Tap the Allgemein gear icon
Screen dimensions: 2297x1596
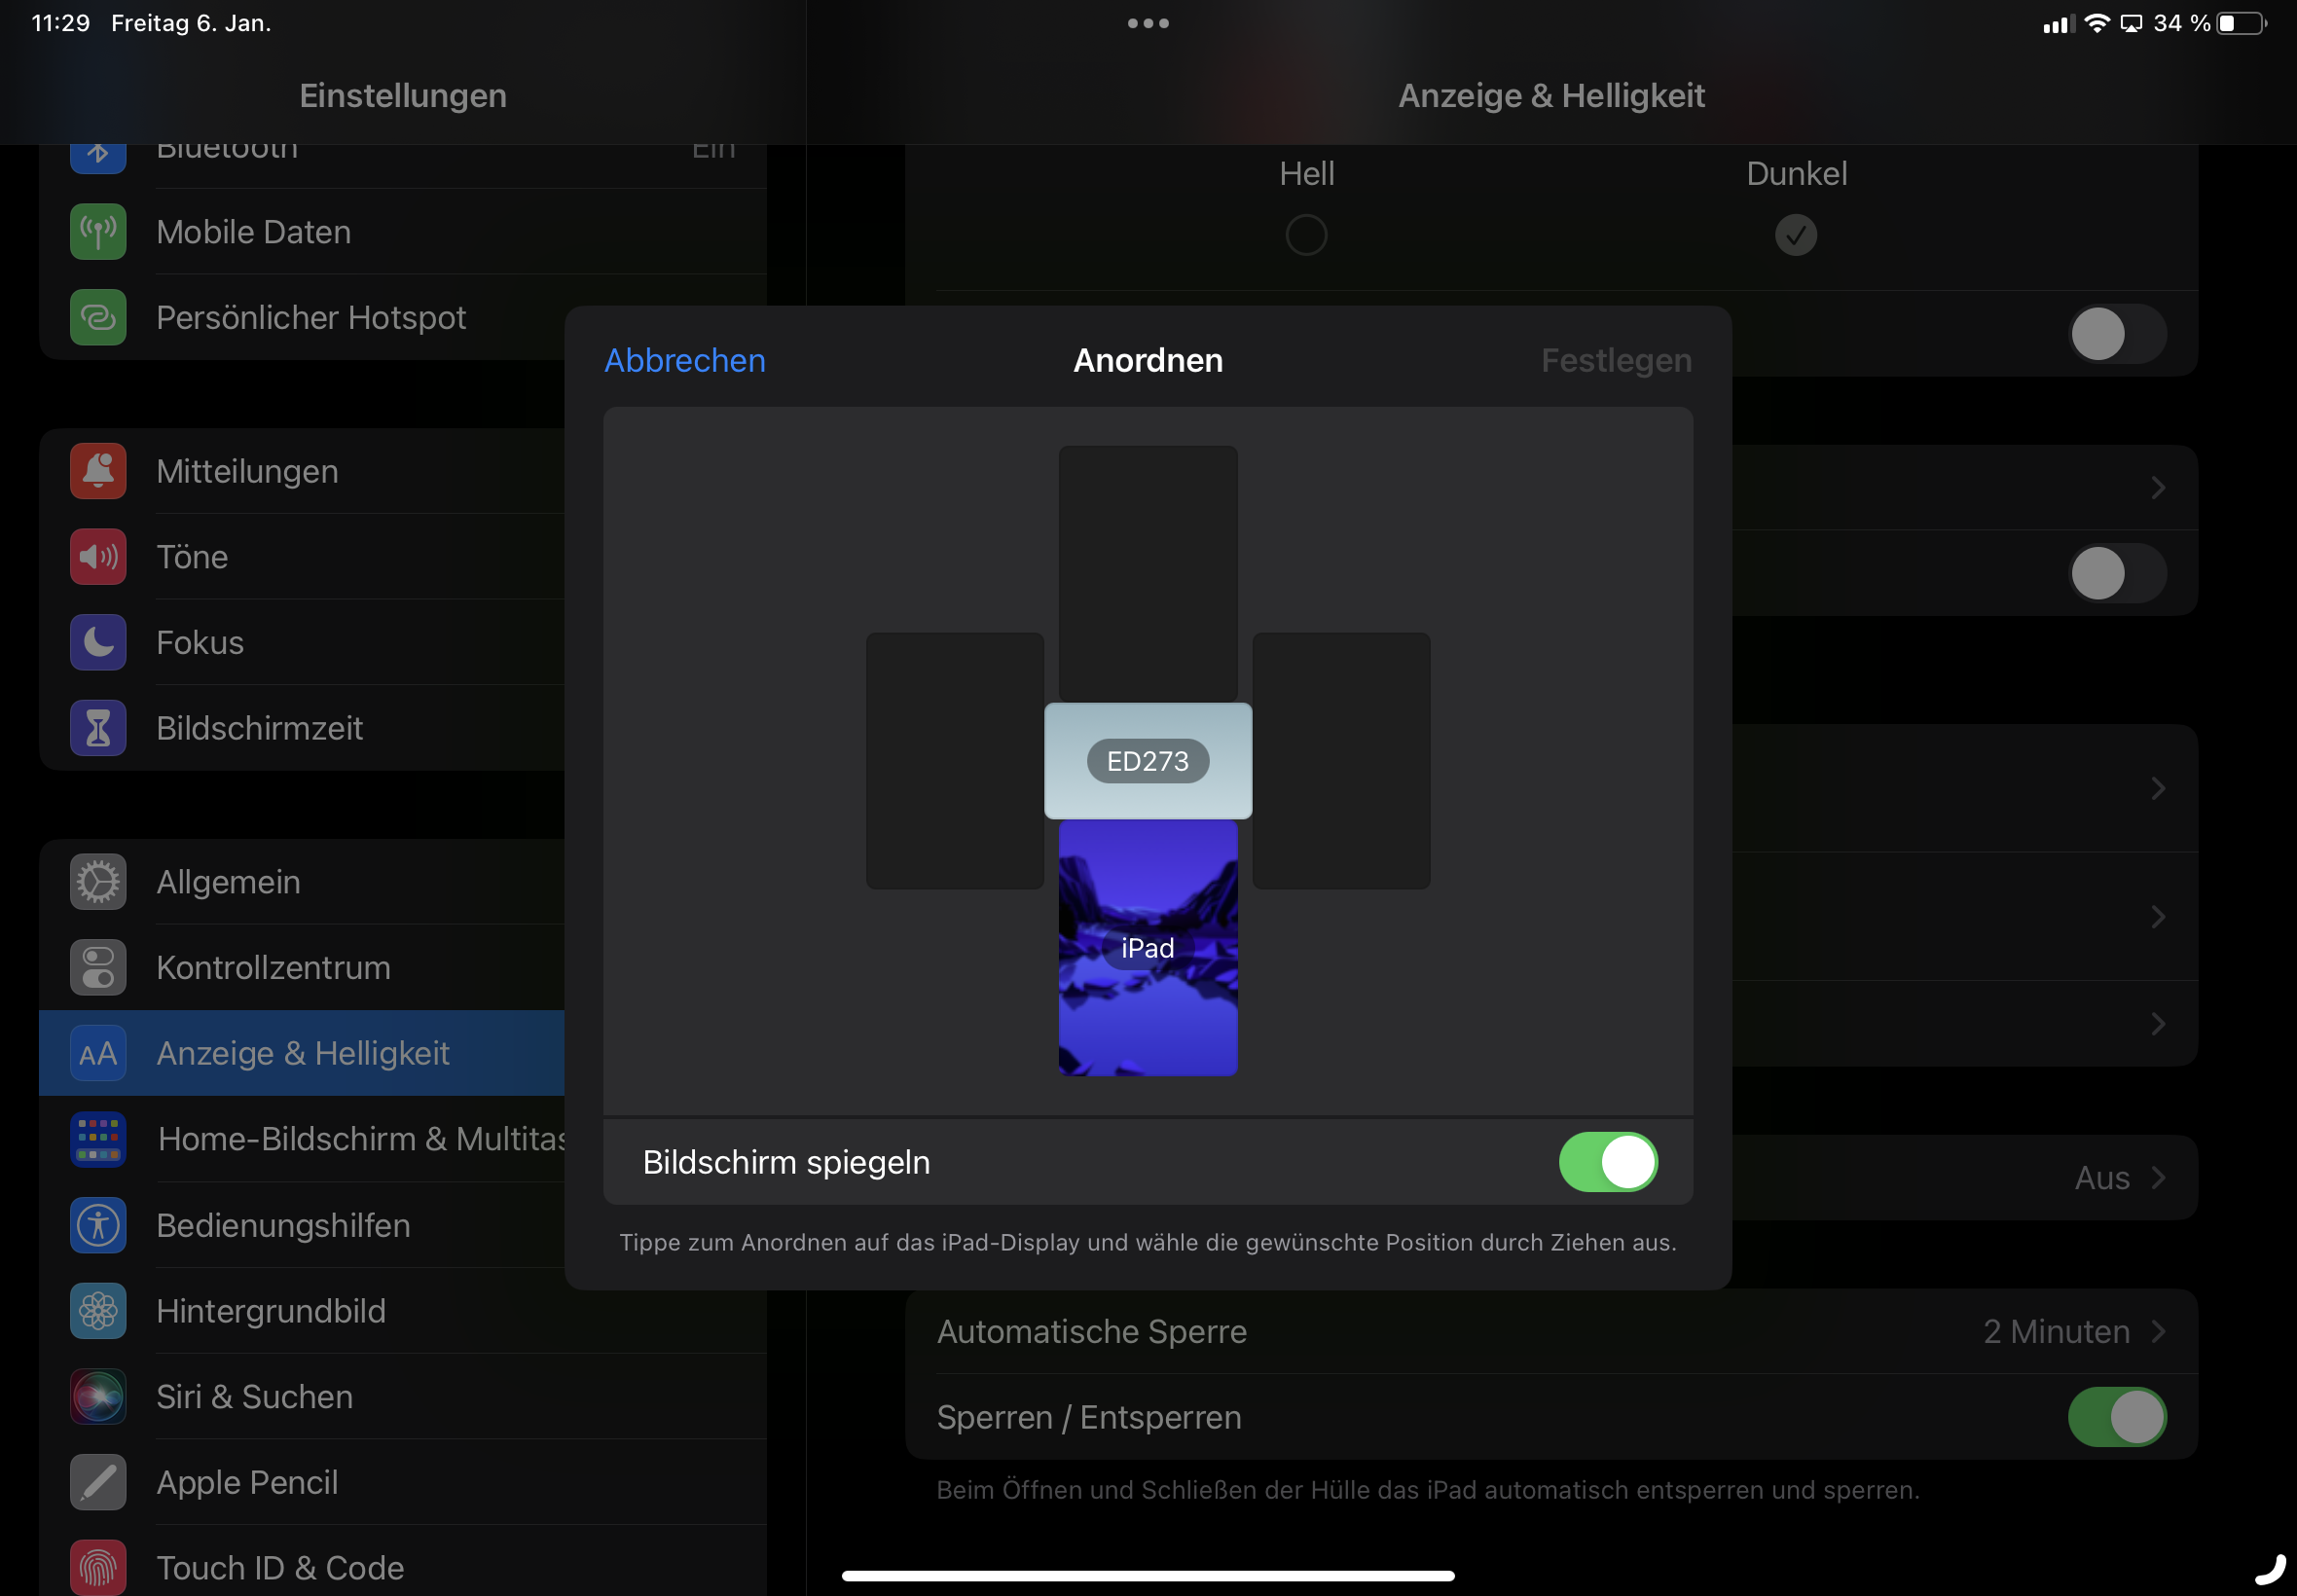tap(98, 882)
